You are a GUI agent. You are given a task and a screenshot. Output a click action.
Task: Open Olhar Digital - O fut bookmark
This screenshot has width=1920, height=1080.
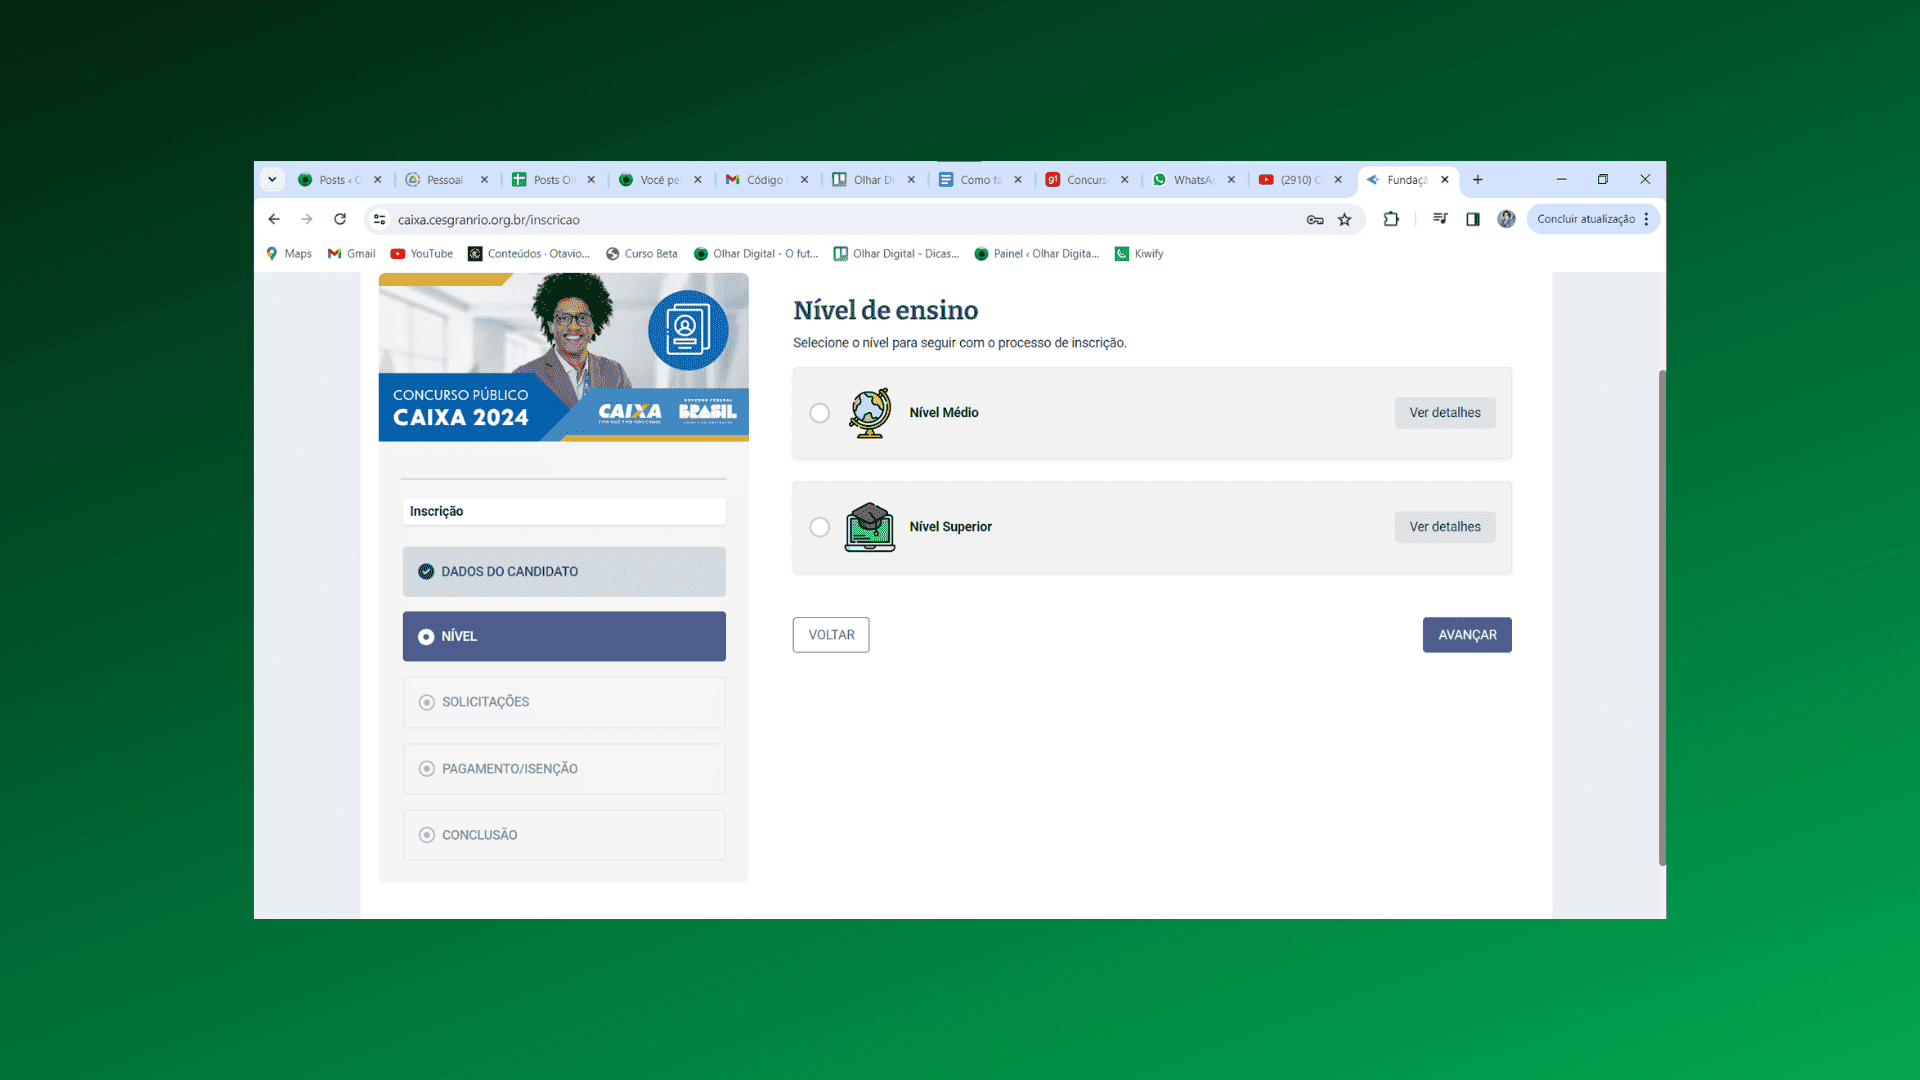[x=756, y=254]
